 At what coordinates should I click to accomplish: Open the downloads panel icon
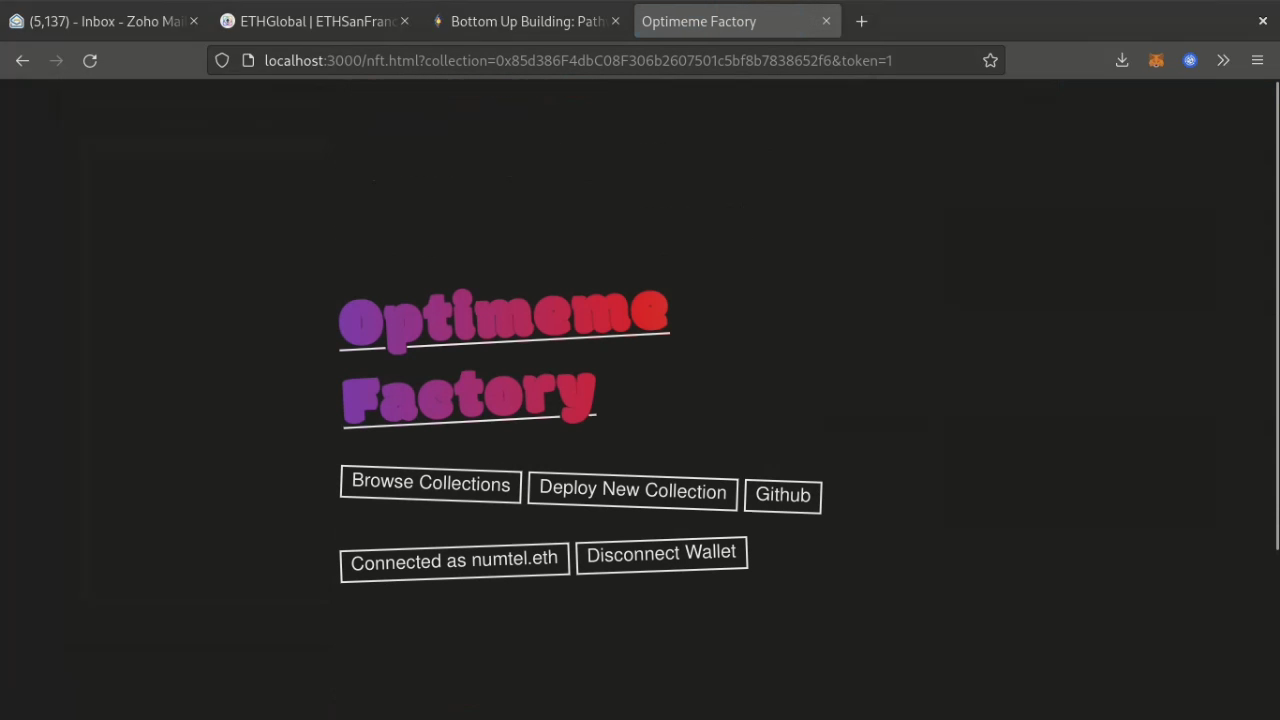tap(1122, 61)
